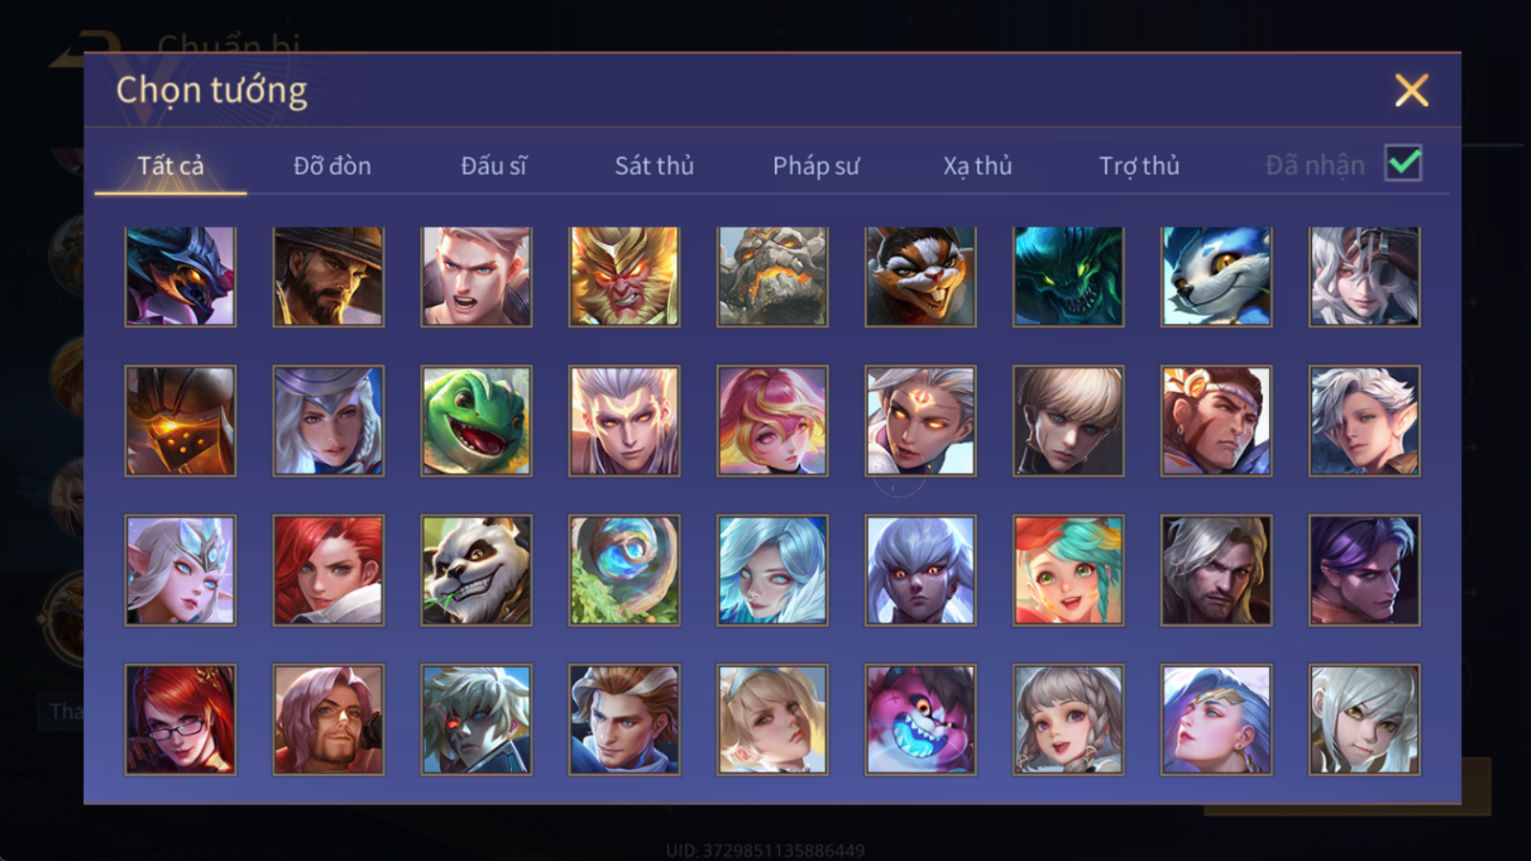1531x861 pixels.
Task: Choose the golden armored helmet hero
Action: [x=180, y=421]
